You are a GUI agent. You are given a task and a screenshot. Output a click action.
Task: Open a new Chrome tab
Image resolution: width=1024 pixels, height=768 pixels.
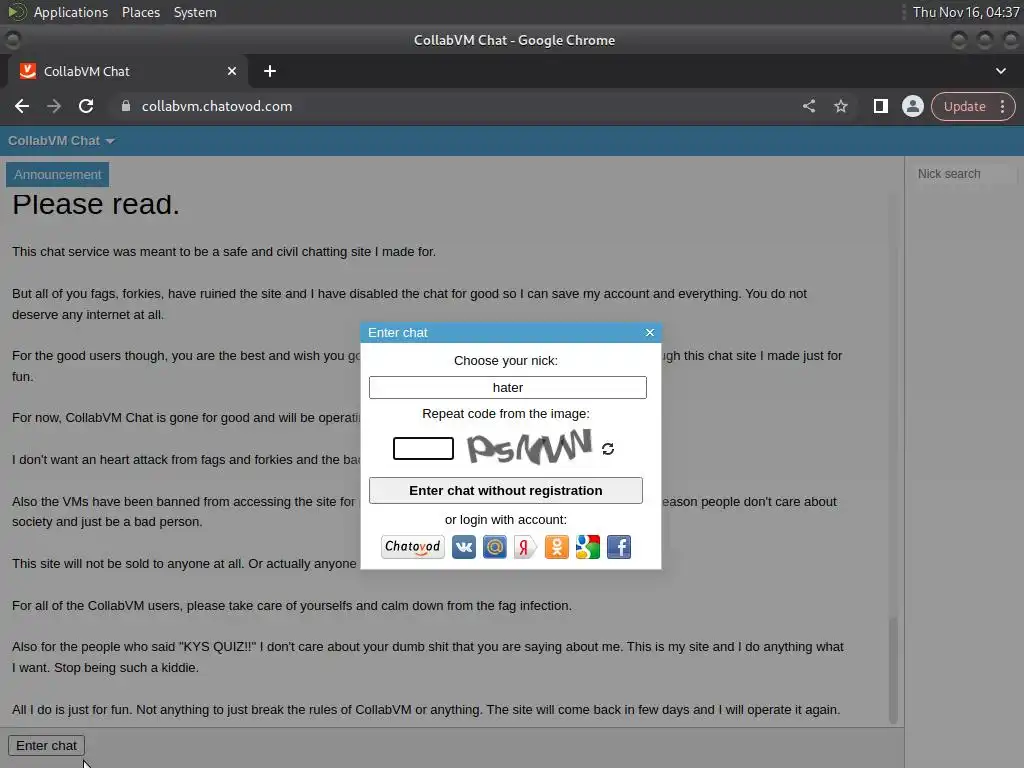[270, 71]
